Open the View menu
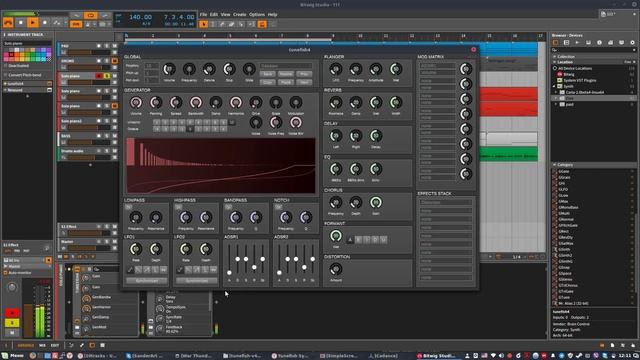This screenshot has width=640, height=360. pyautogui.click(x=225, y=14)
